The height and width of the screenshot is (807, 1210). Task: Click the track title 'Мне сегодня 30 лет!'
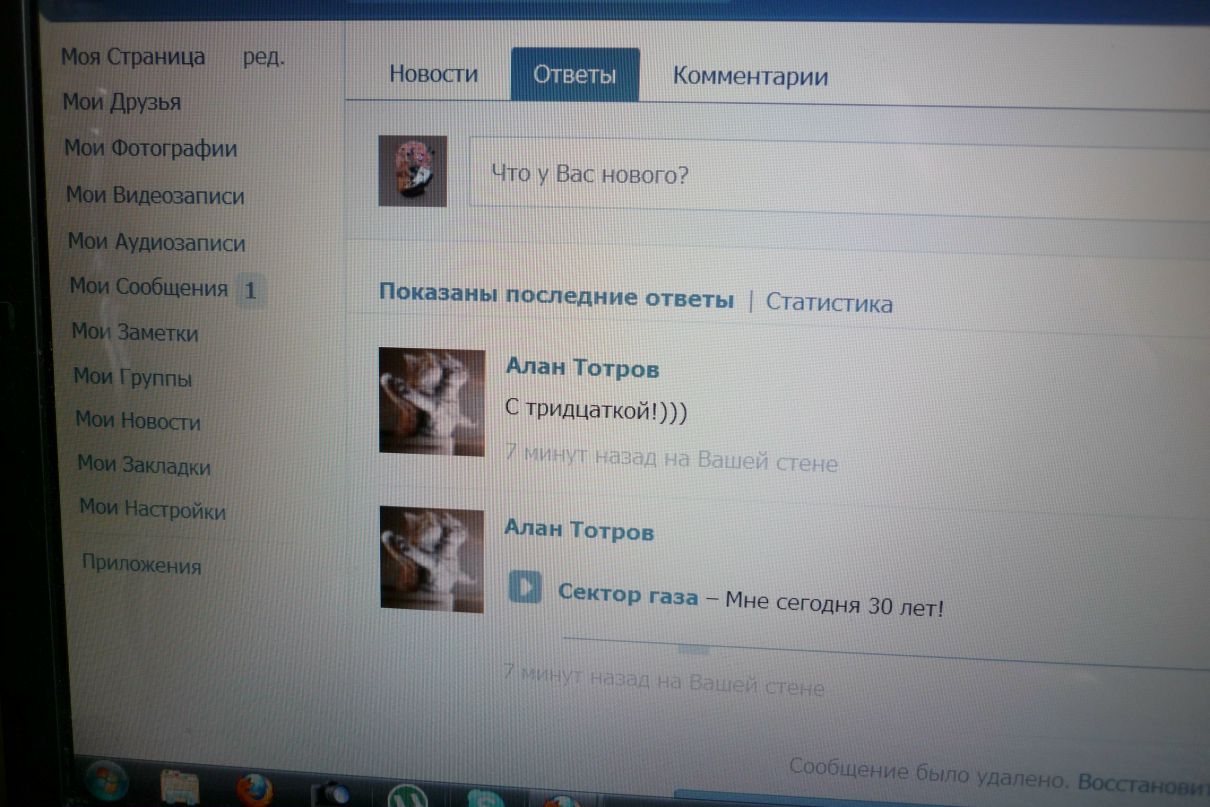[x=834, y=604]
